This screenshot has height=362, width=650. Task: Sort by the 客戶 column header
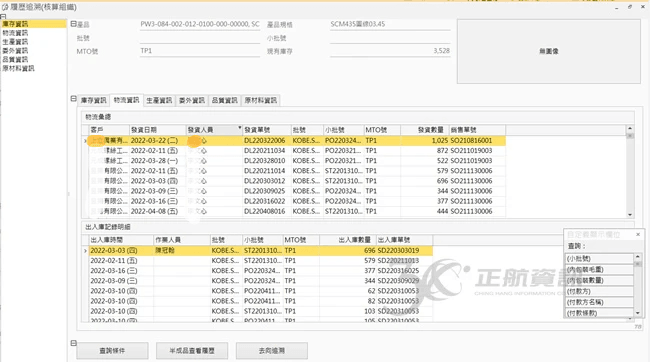point(109,130)
